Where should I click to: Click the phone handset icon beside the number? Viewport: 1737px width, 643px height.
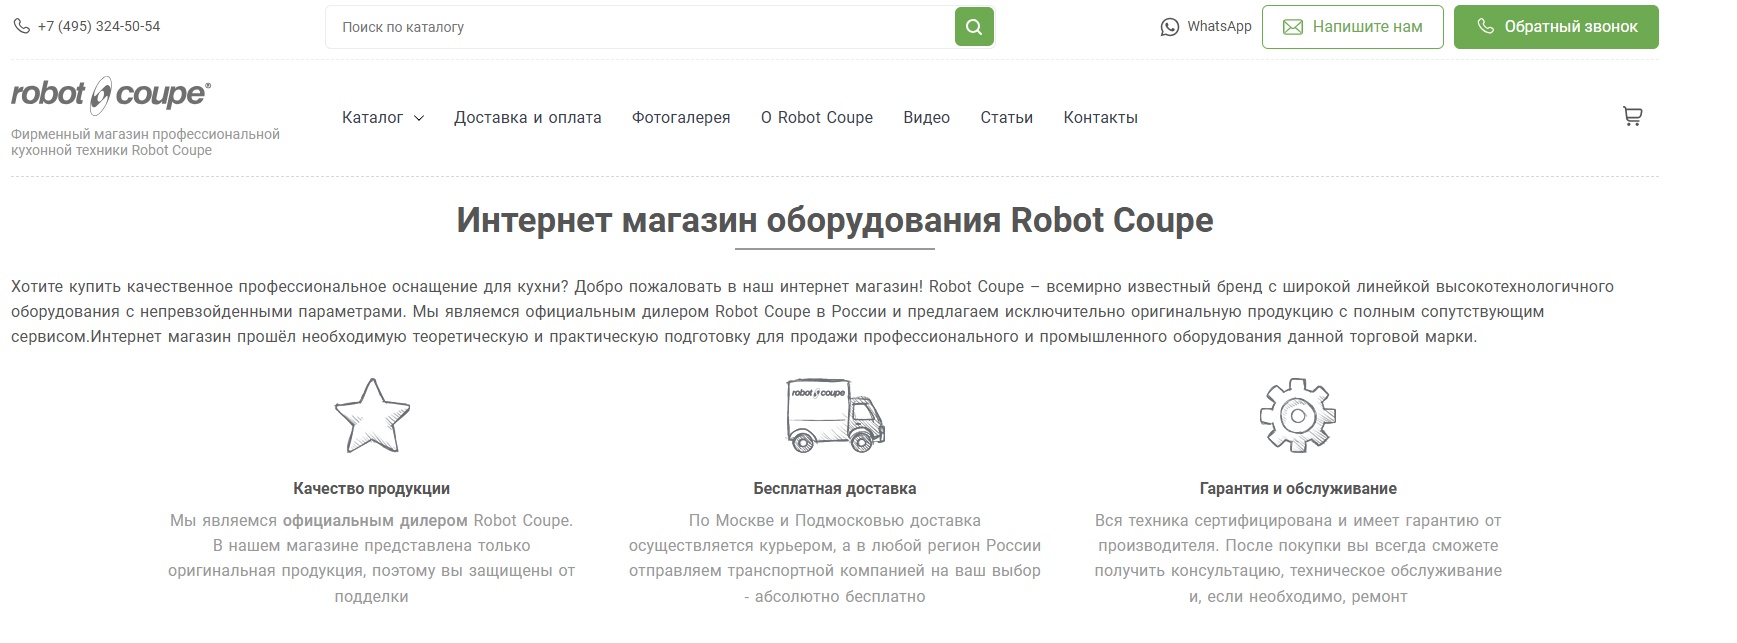pos(21,27)
